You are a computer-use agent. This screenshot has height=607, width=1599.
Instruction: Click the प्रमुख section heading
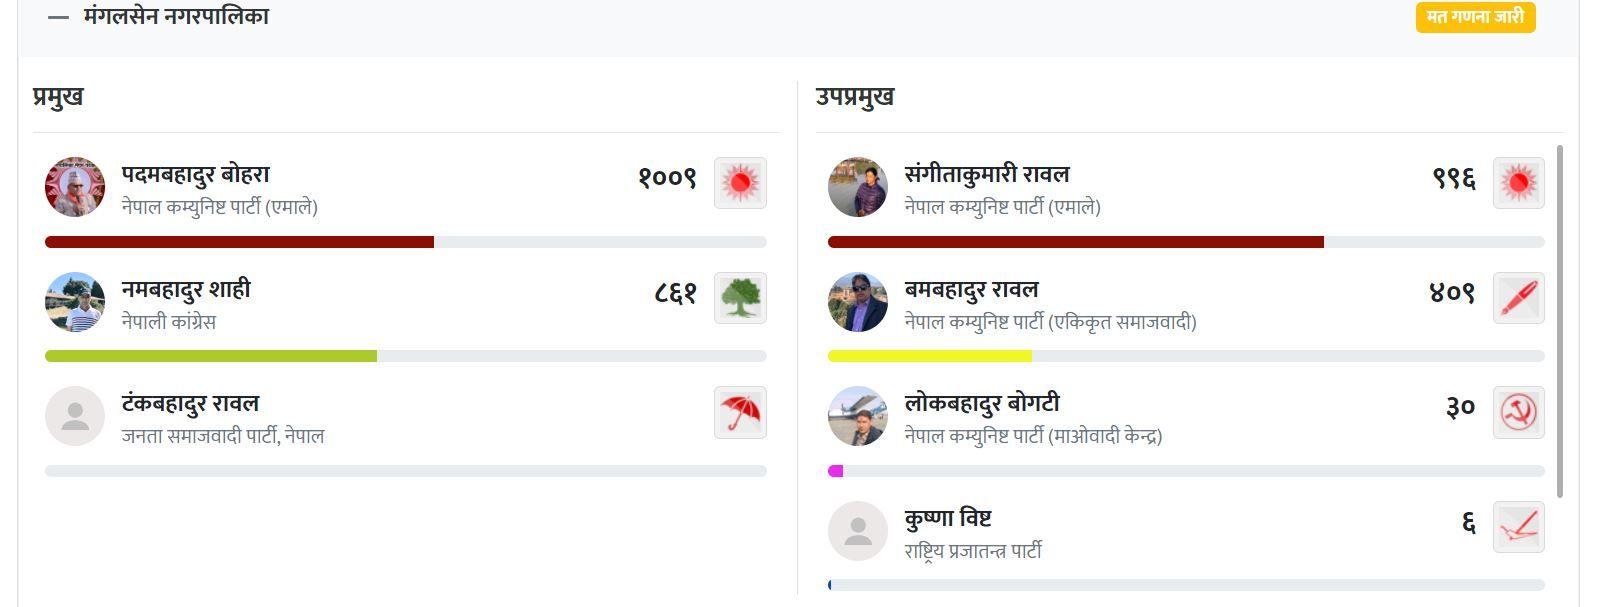coord(58,97)
